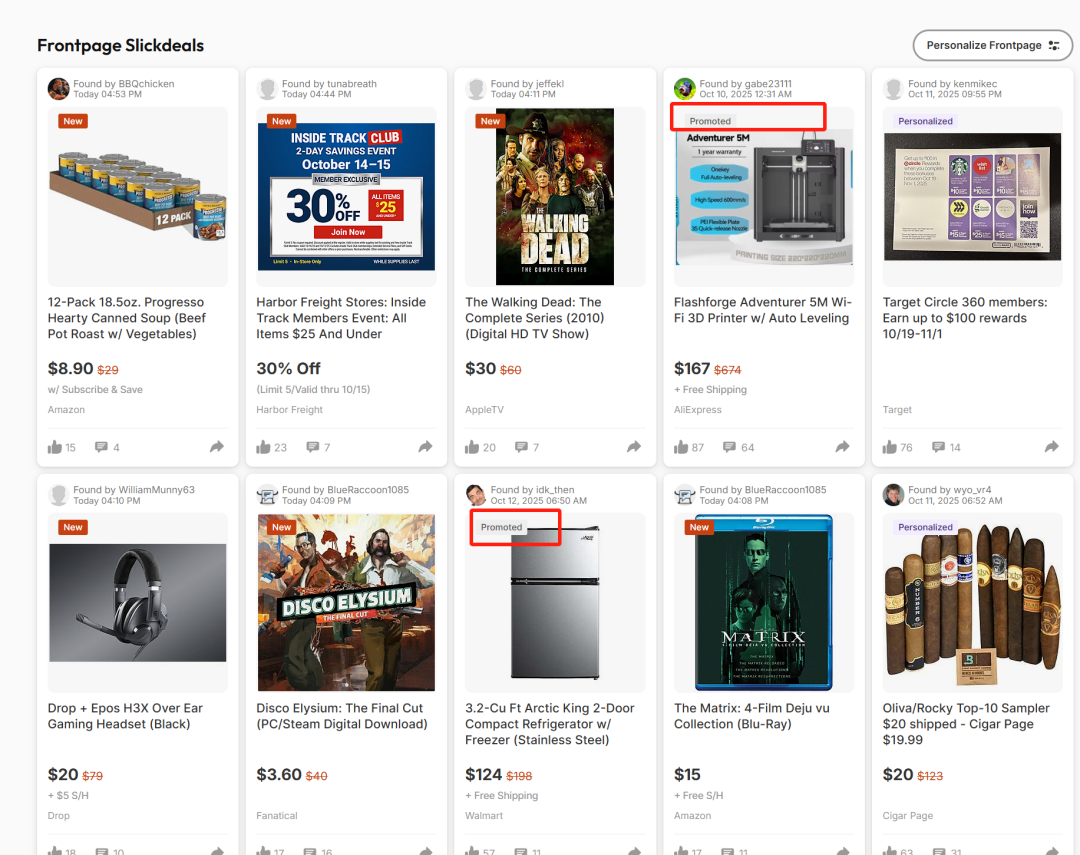This screenshot has height=855, width=1080.
Task: Open comments on the Progresso Soup deal
Action: [x=101, y=447]
